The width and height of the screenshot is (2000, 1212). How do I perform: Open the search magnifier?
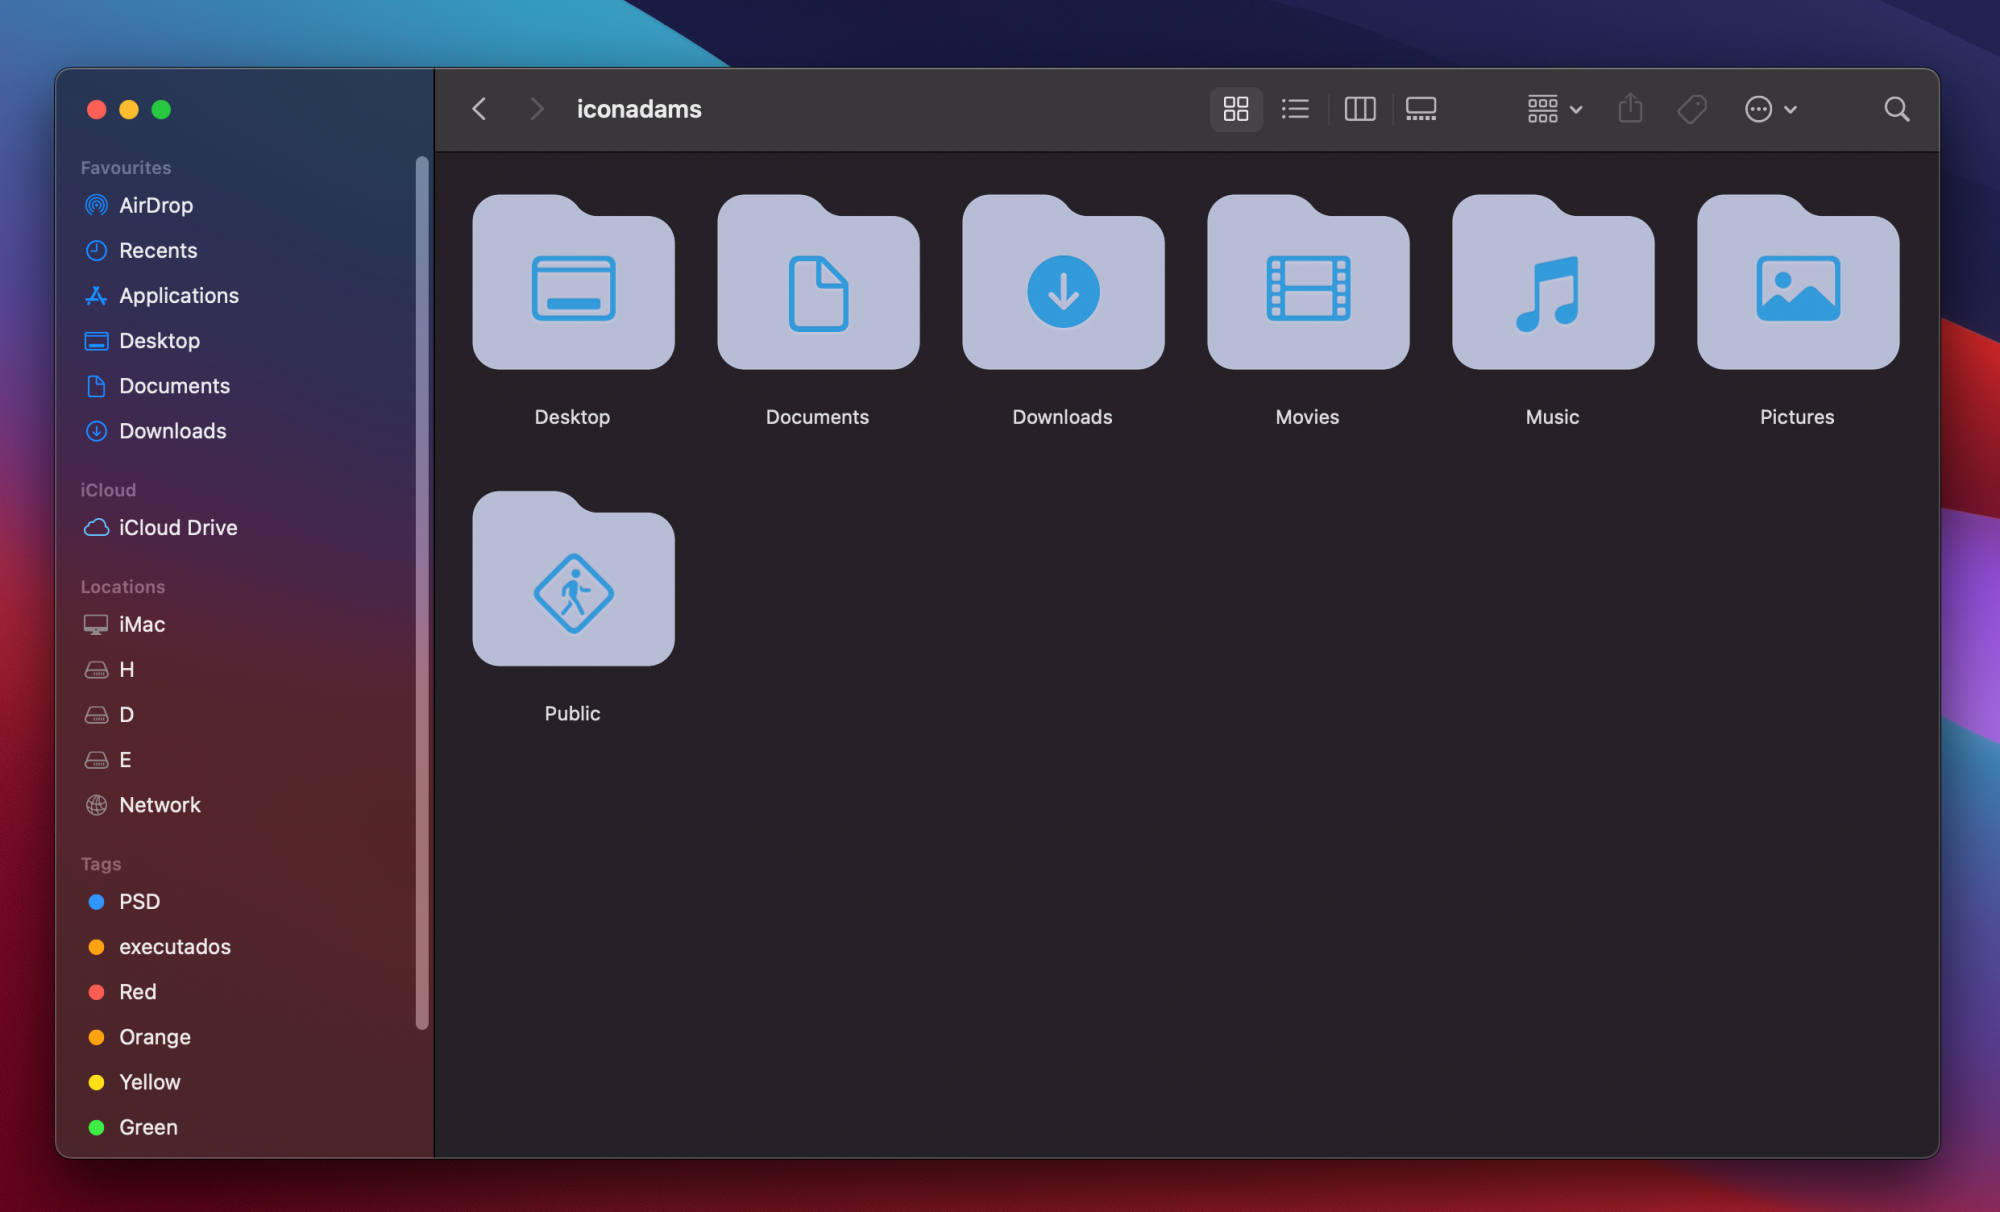[1896, 109]
